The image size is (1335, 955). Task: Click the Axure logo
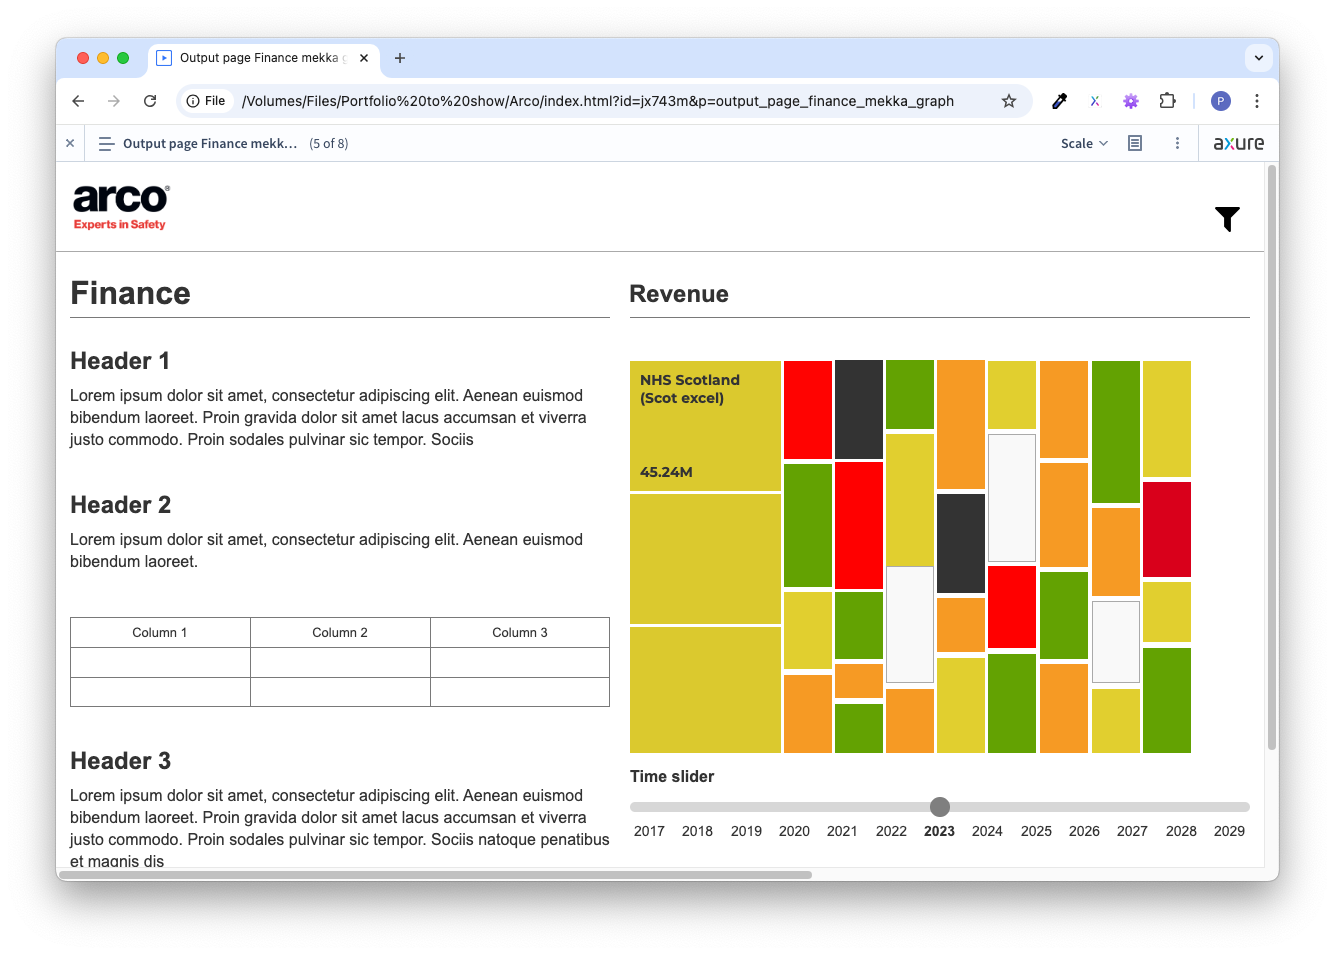pyautogui.click(x=1238, y=143)
